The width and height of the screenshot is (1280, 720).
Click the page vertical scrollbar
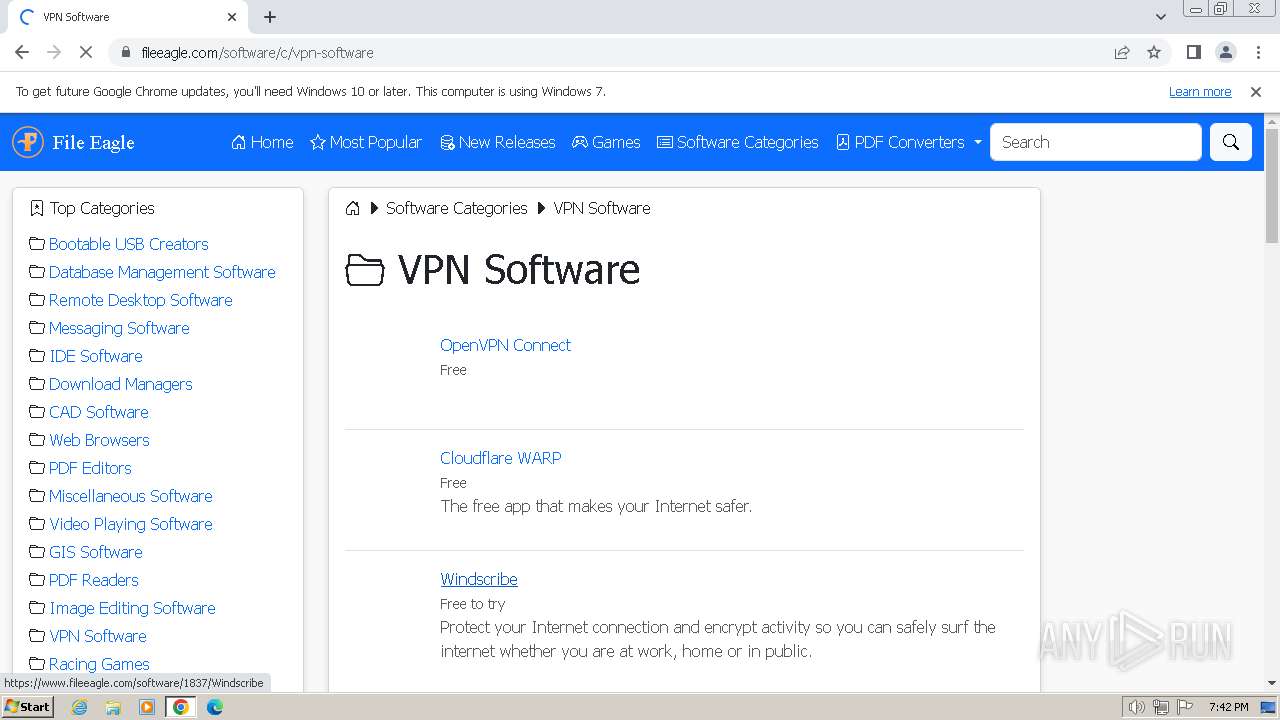1272,185
